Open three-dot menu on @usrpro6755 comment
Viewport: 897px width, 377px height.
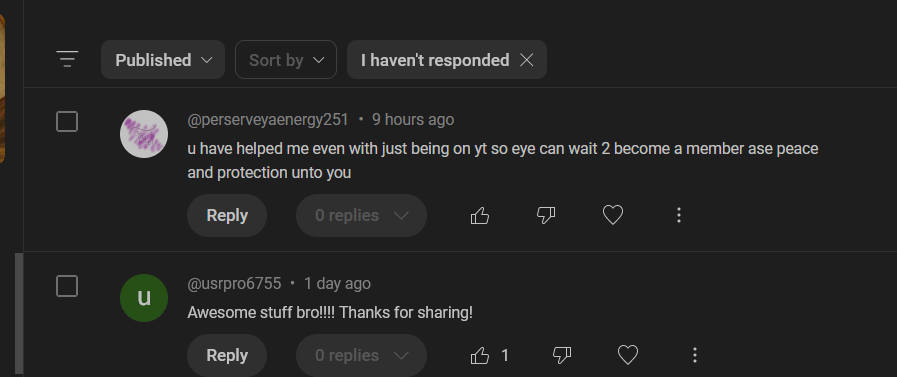[694, 355]
